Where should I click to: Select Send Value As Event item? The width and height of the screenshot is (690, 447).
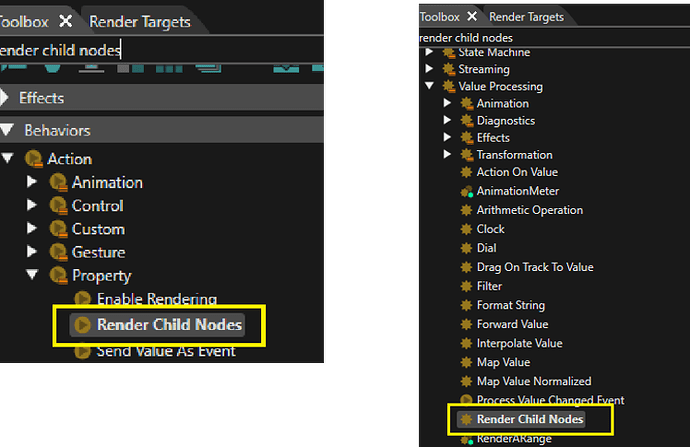166,351
